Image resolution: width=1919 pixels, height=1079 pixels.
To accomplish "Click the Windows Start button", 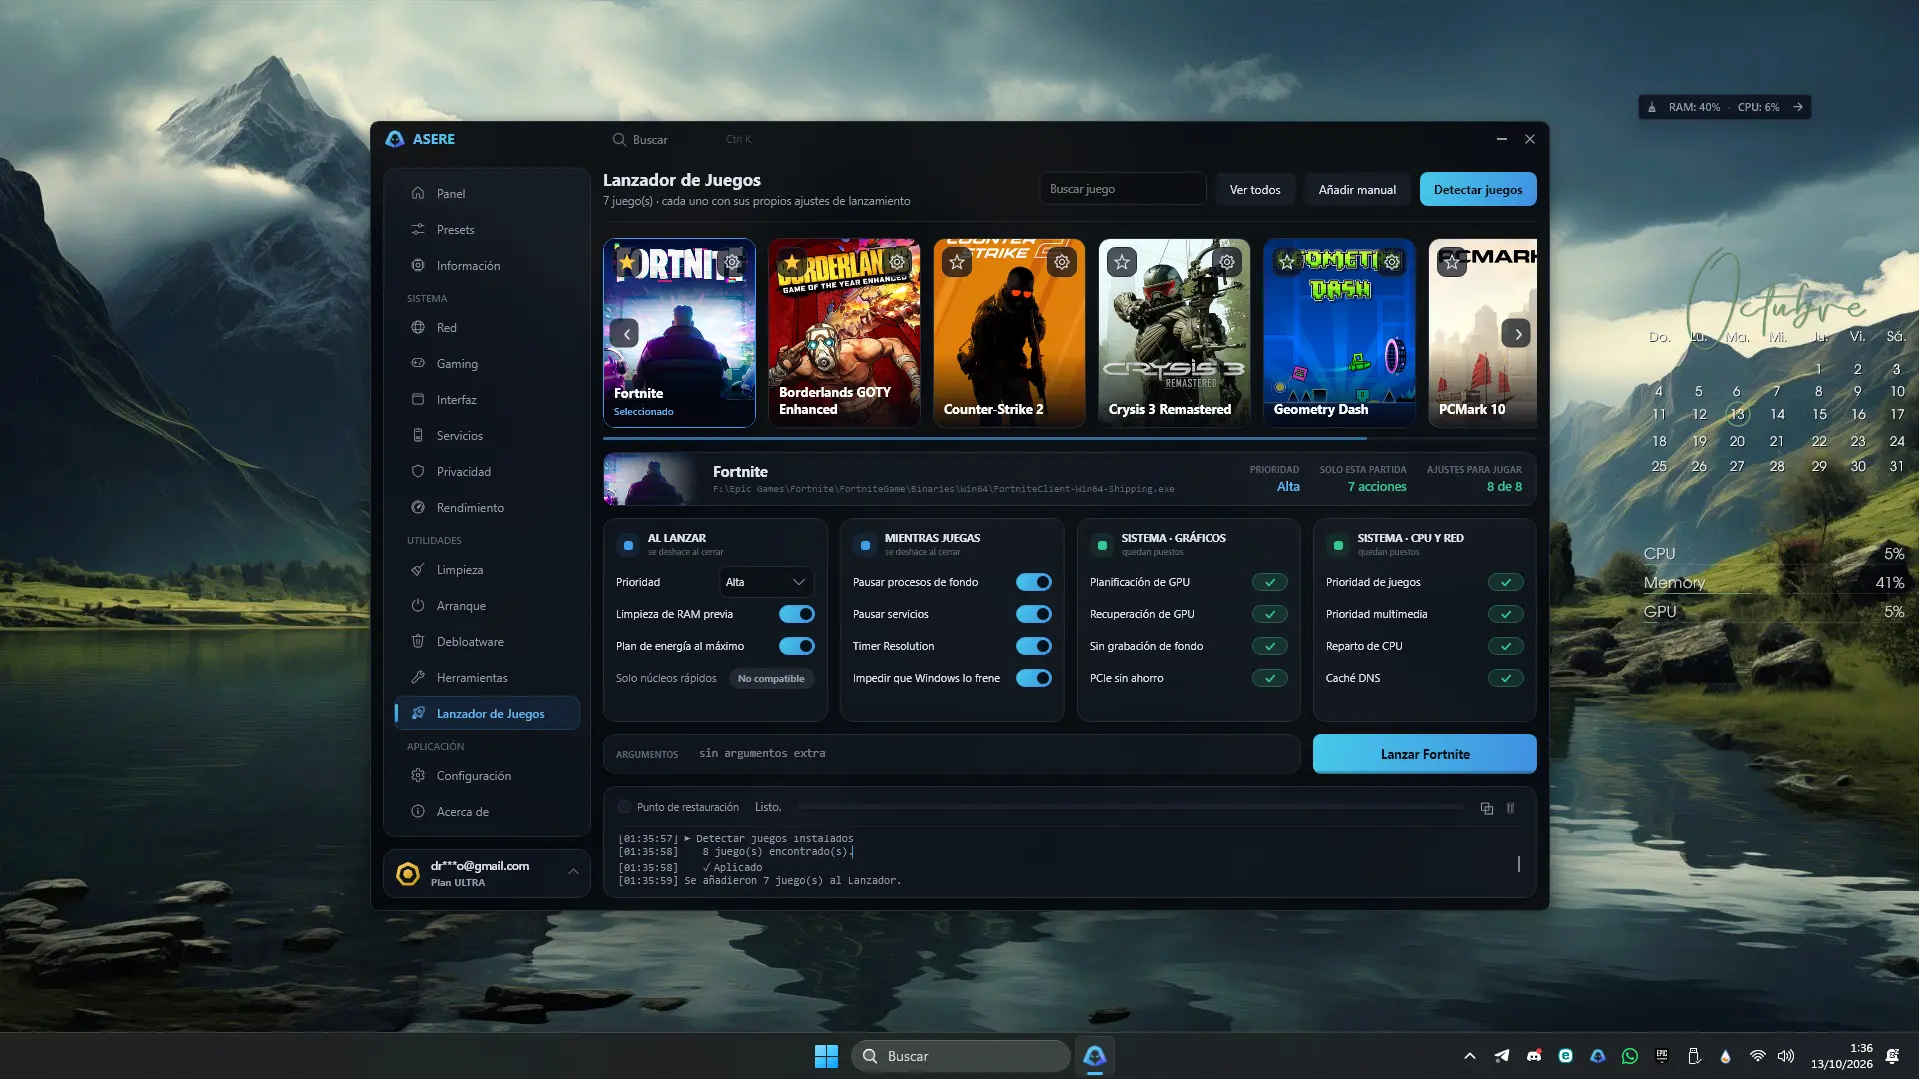I will (827, 1056).
